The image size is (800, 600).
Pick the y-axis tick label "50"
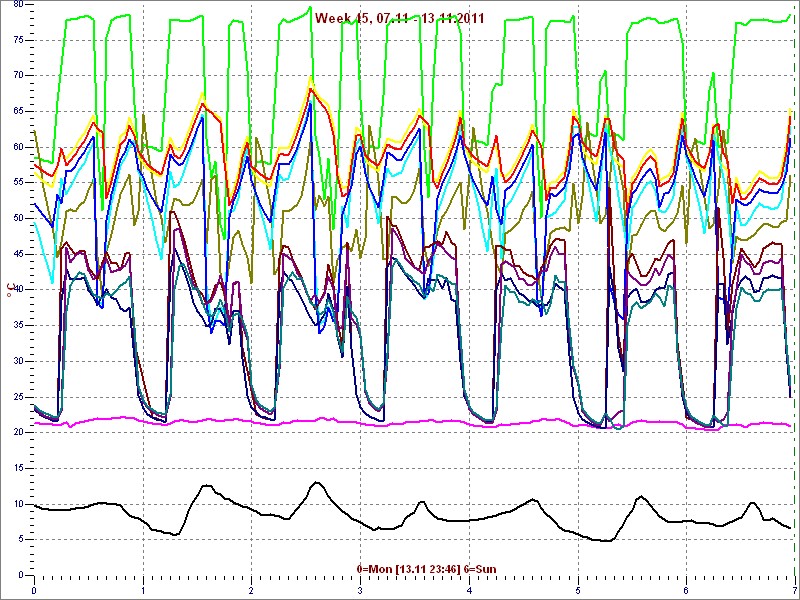pyautogui.click(x=18, y=218)
